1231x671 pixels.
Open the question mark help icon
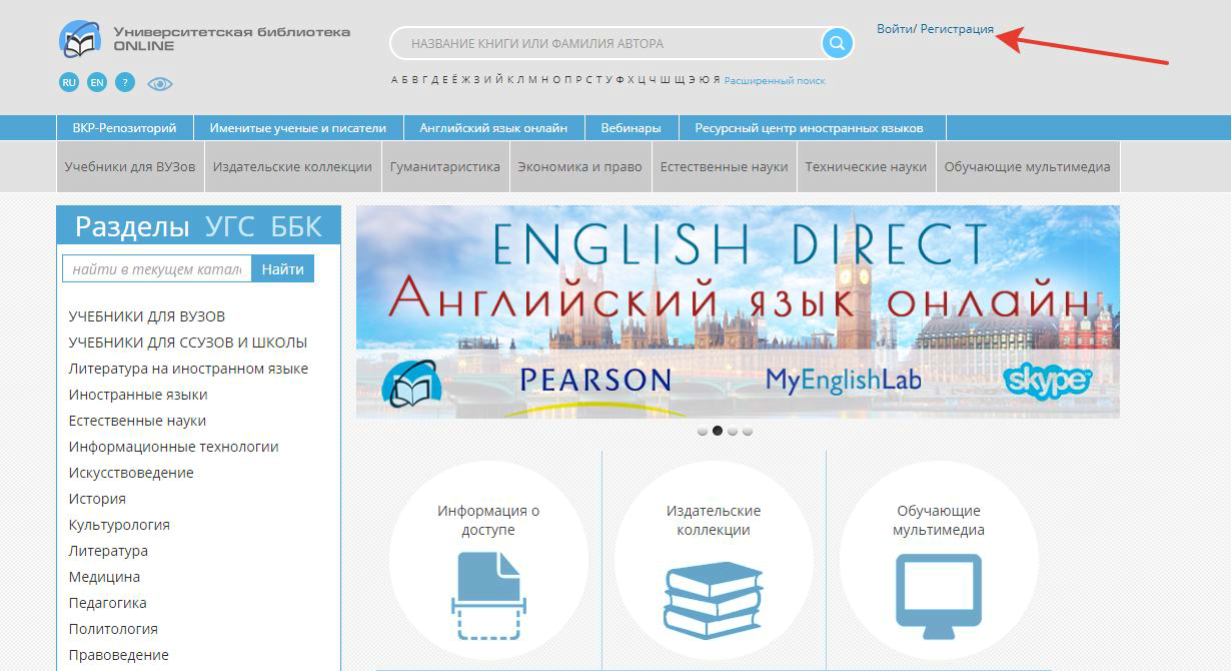click(124, 83)
